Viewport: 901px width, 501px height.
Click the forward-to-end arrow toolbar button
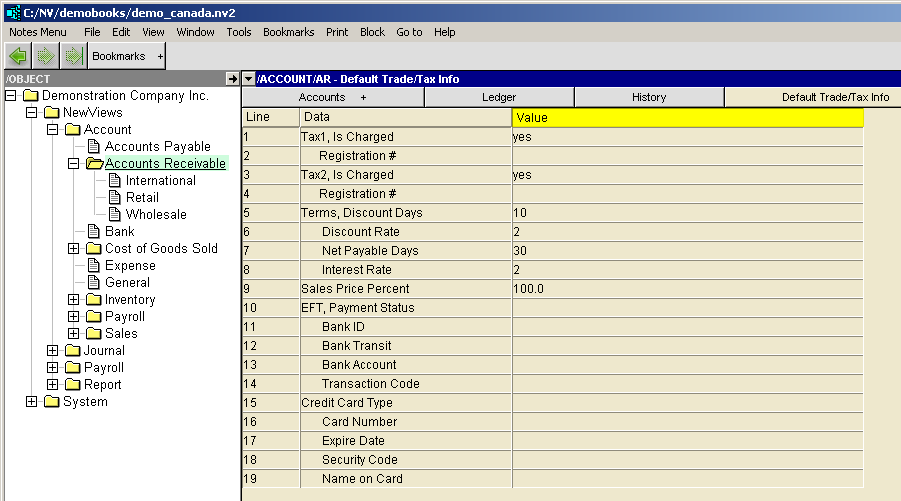[x=72, y=56]
